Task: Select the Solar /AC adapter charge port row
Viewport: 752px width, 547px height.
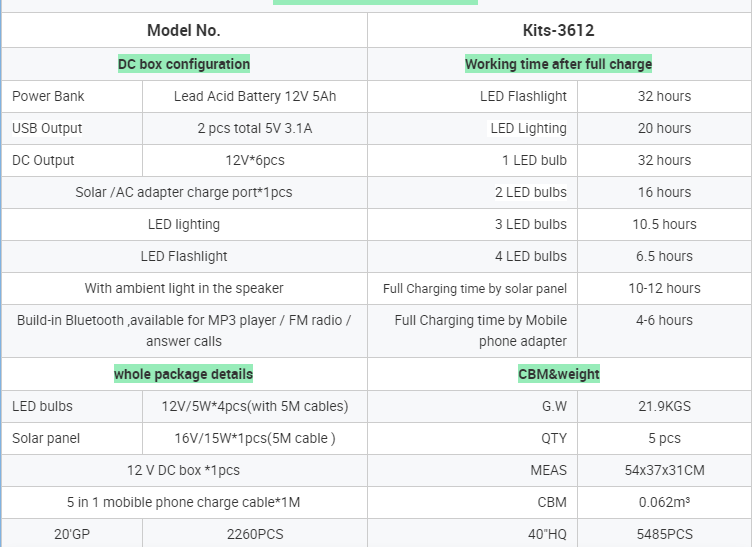Action: [184, 192]
